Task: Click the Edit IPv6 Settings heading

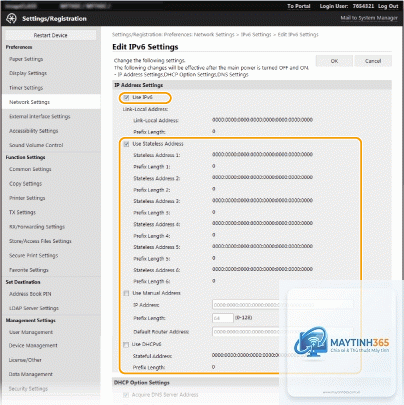Action: point(145,47)
